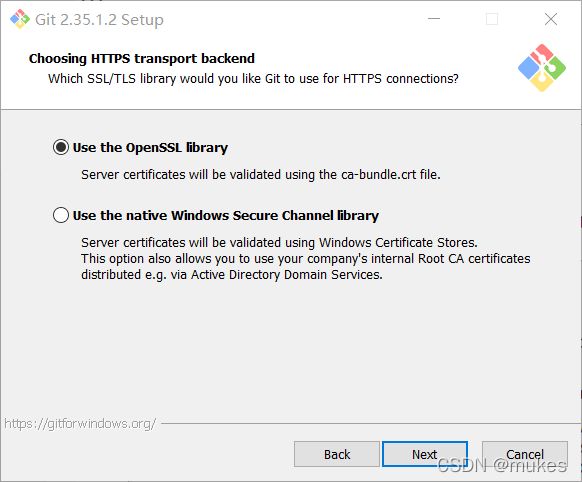Viewport: 582px width, 482px height.
Task: Click the Active Directory Domain Services line
Action: point(232,275)
